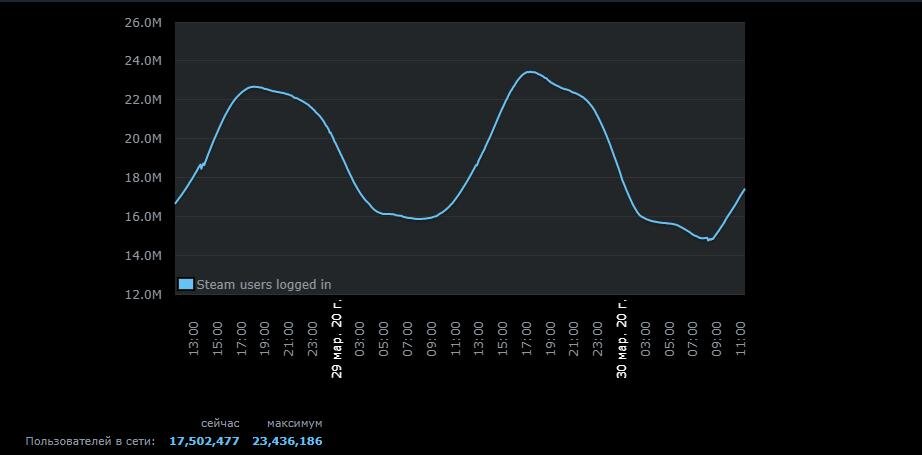Screen dimensions: 922x455
Task: Click the peak users value 23,436,186
Action: click(288, 441)
